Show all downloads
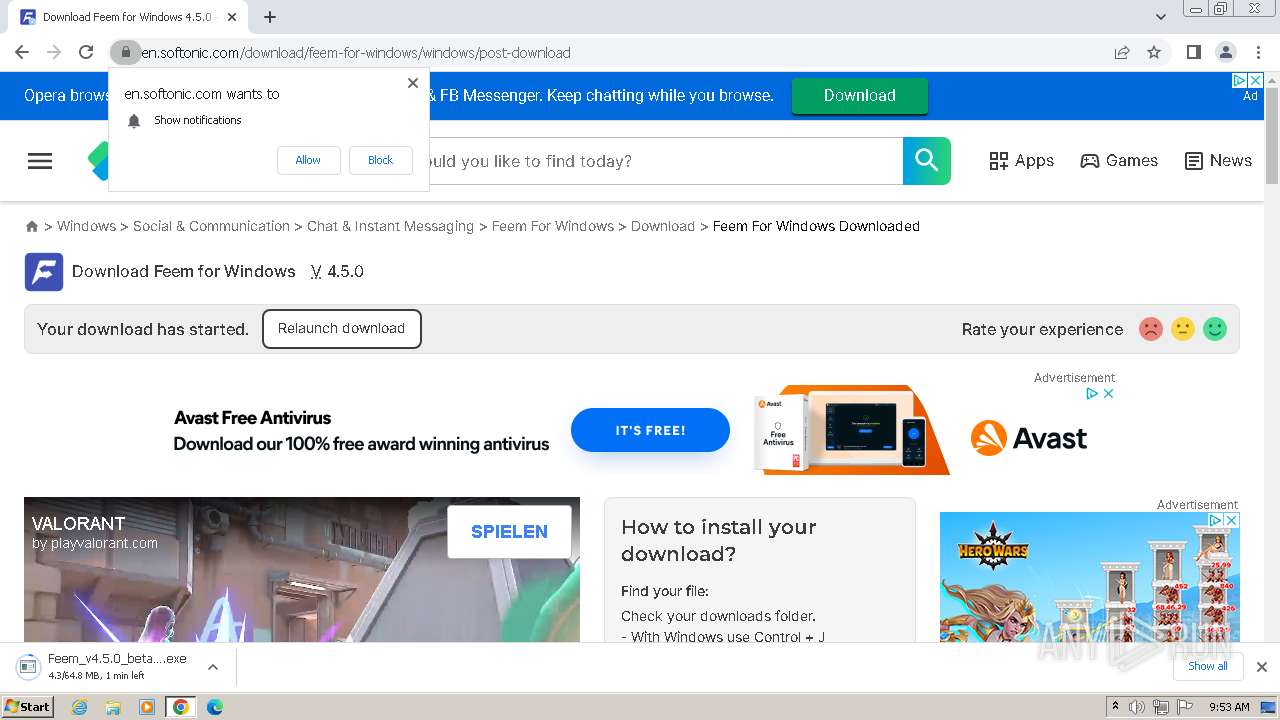 coord(1208,666)
